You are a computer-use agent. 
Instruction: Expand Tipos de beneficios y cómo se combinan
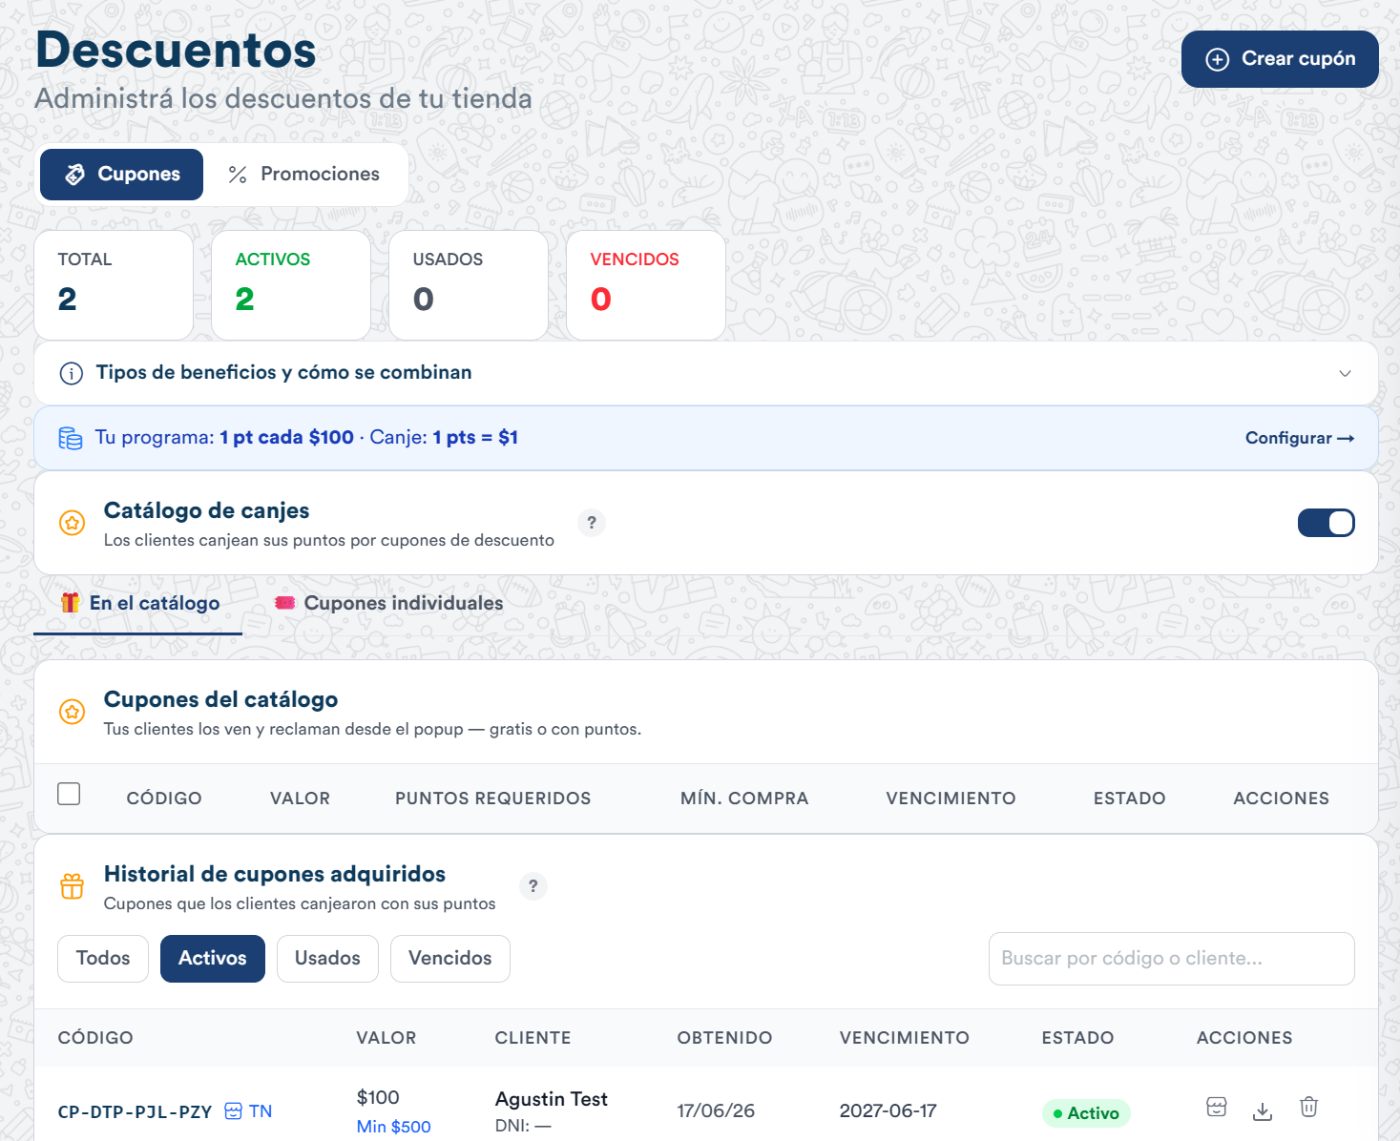point(706,373)
